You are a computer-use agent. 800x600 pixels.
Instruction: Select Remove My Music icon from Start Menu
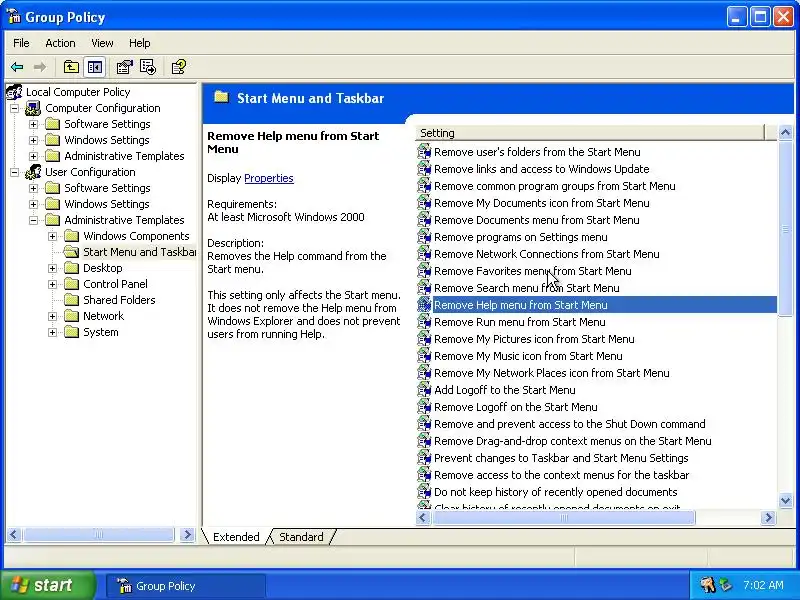pos(528,356)
